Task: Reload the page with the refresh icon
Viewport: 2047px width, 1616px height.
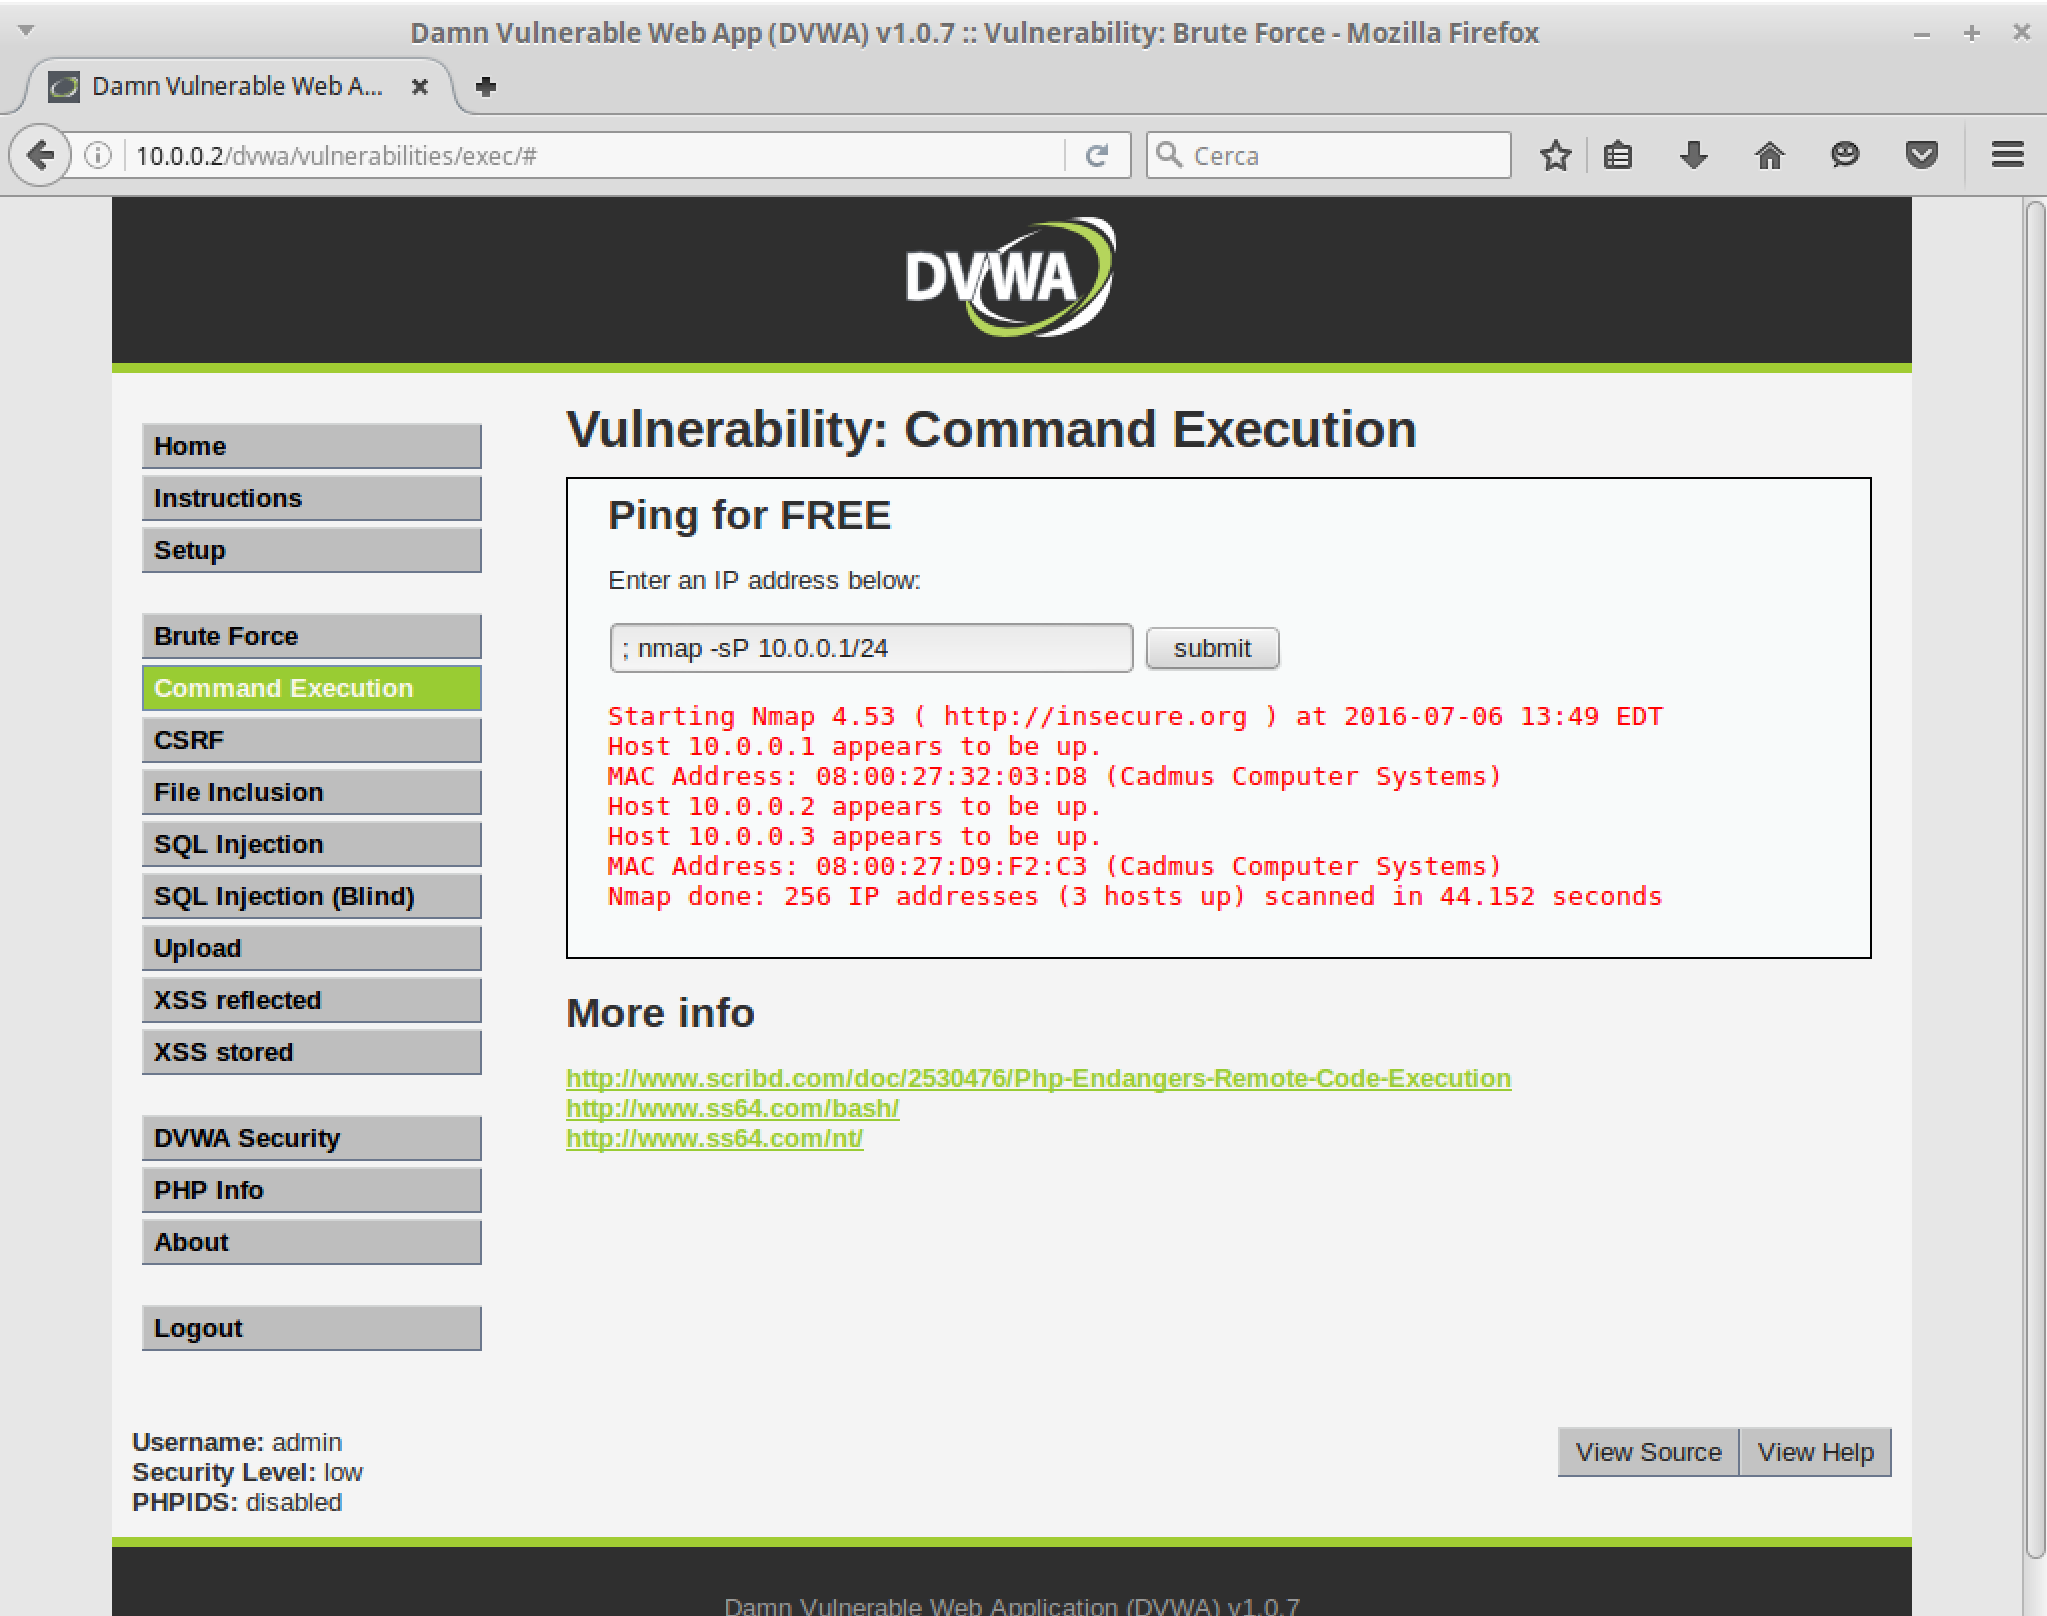Action: [1097, 155]
